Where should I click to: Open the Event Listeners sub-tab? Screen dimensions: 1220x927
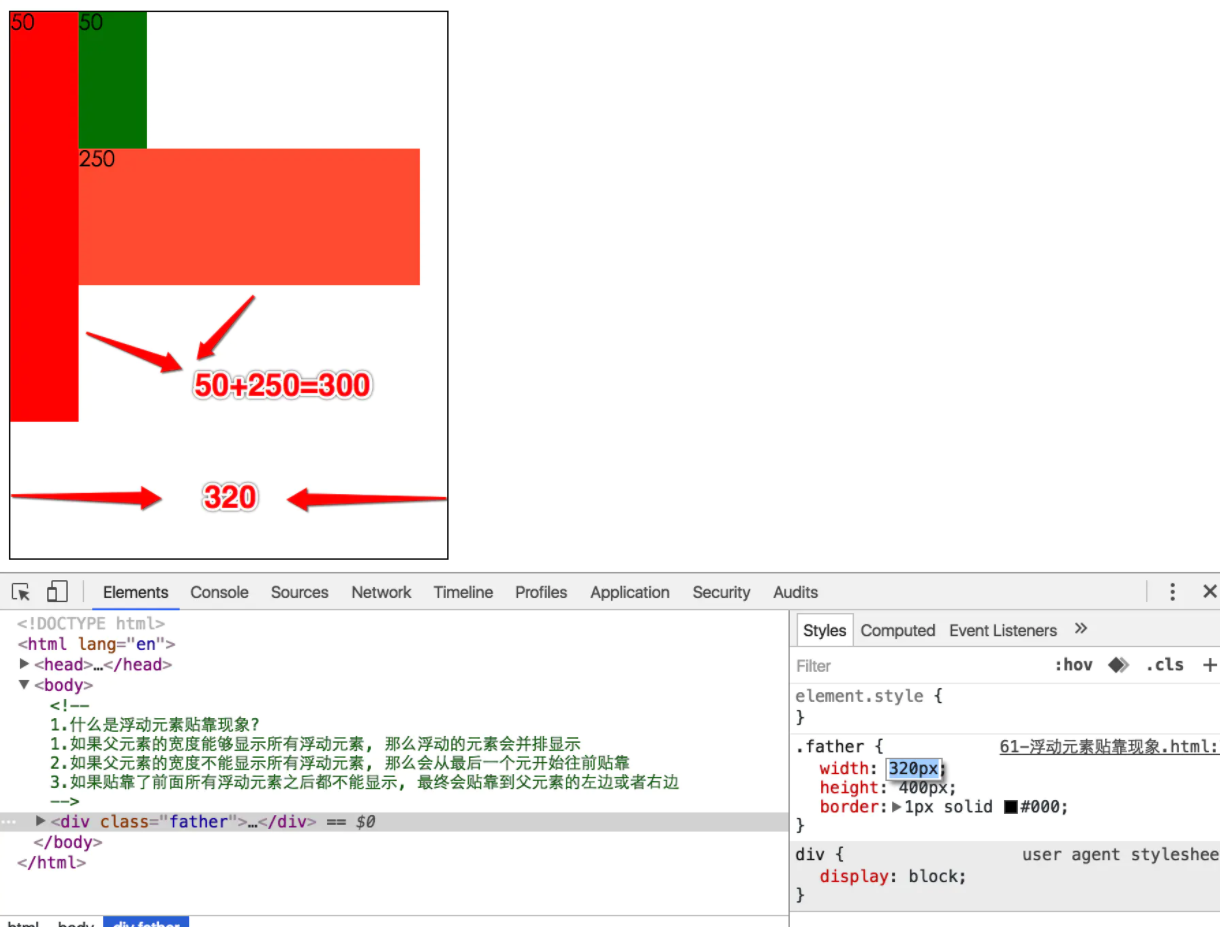point(1002,630)
